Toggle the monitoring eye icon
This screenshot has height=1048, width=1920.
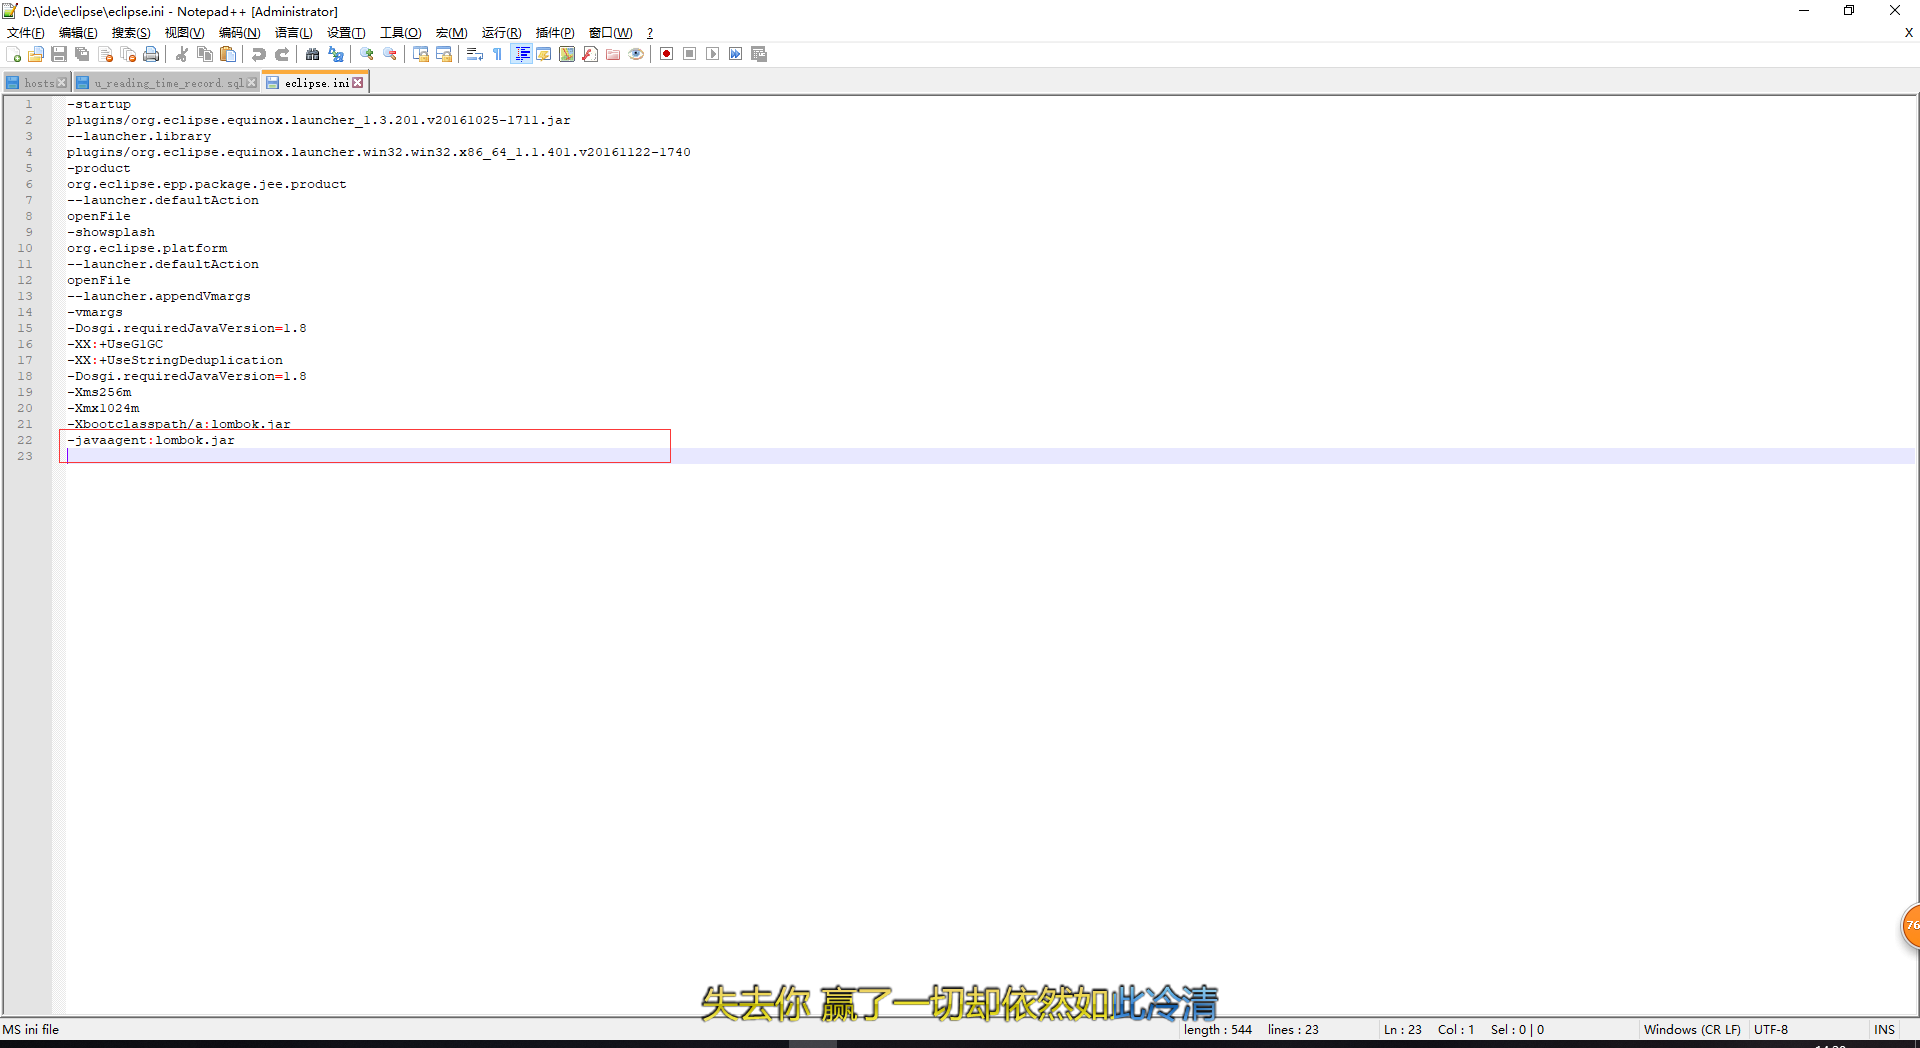636,54
